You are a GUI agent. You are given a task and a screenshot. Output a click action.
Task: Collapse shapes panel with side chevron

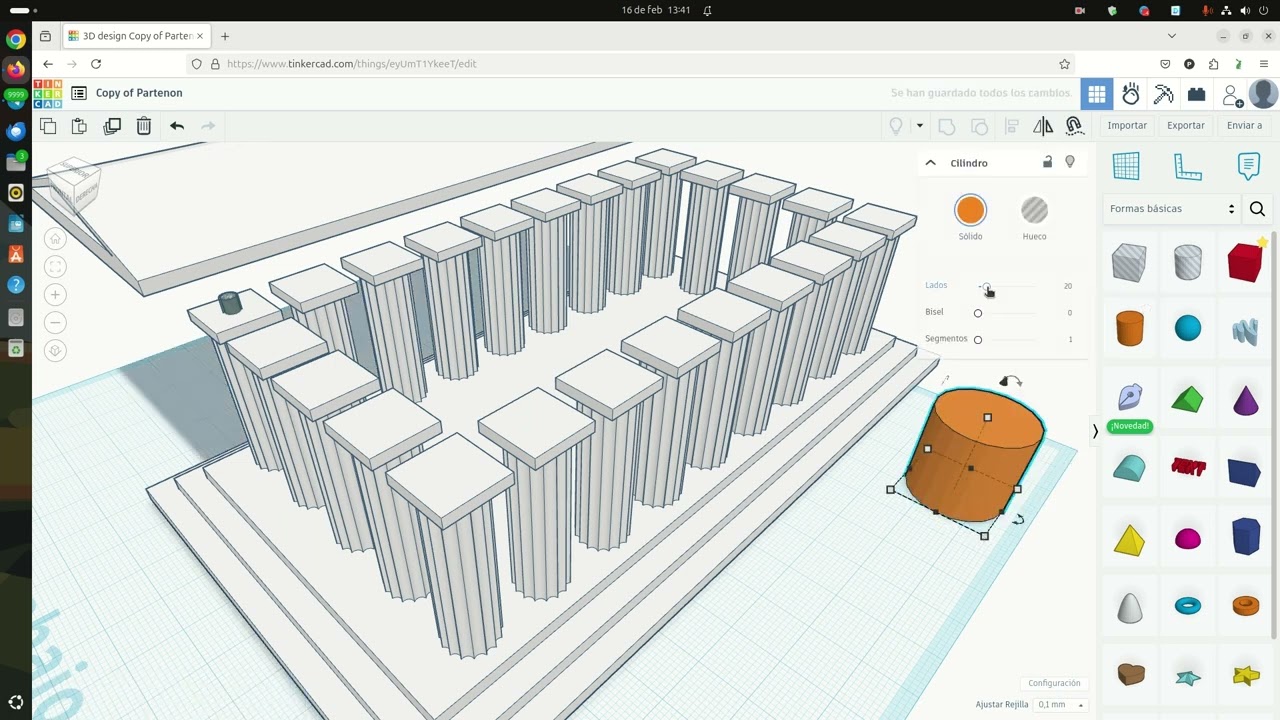tap(1095, 431)
